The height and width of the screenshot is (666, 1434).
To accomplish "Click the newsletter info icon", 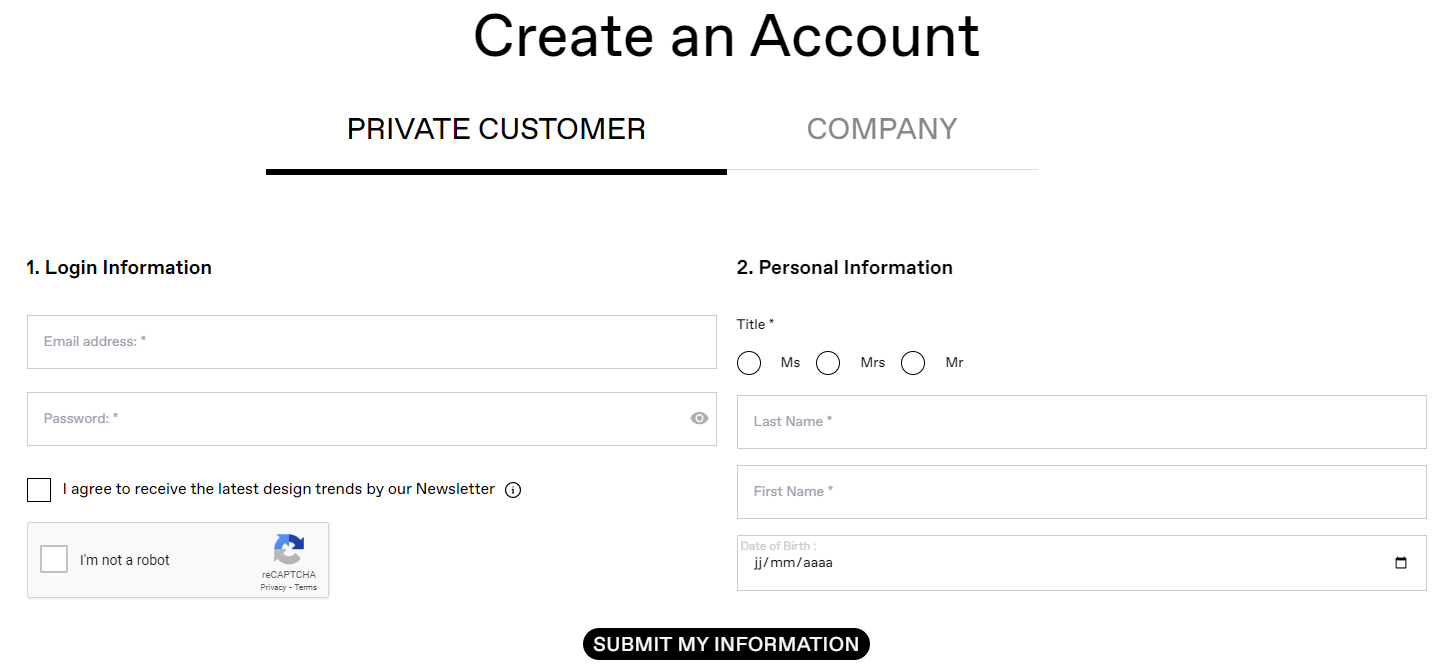I will tap(513, 490).
